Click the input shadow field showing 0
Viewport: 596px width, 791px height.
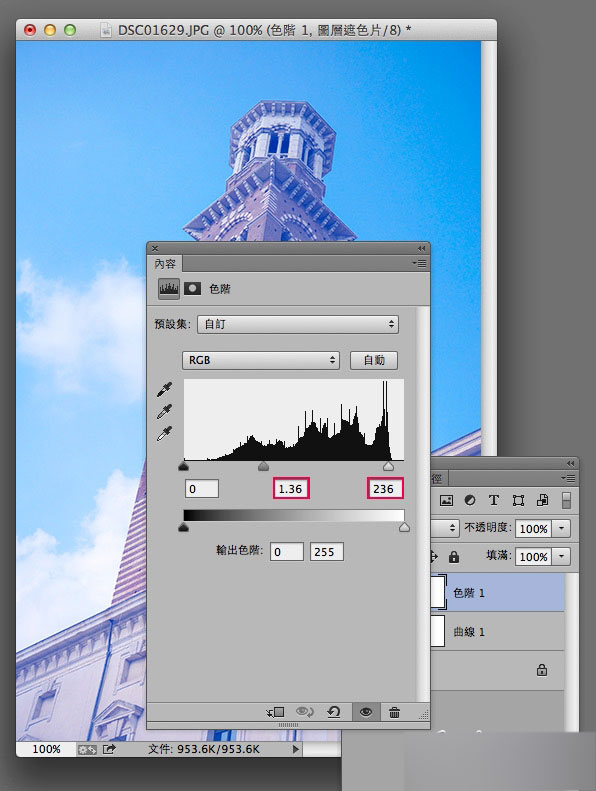[x=202, y=488]
